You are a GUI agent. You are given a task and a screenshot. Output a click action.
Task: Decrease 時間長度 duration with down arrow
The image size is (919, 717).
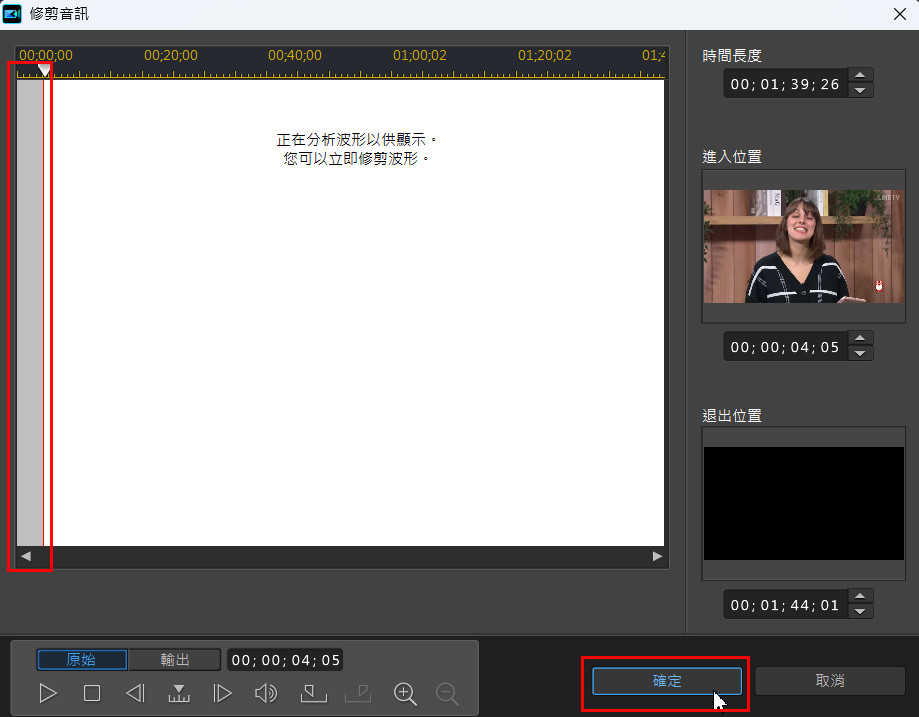tap(860, 90)
